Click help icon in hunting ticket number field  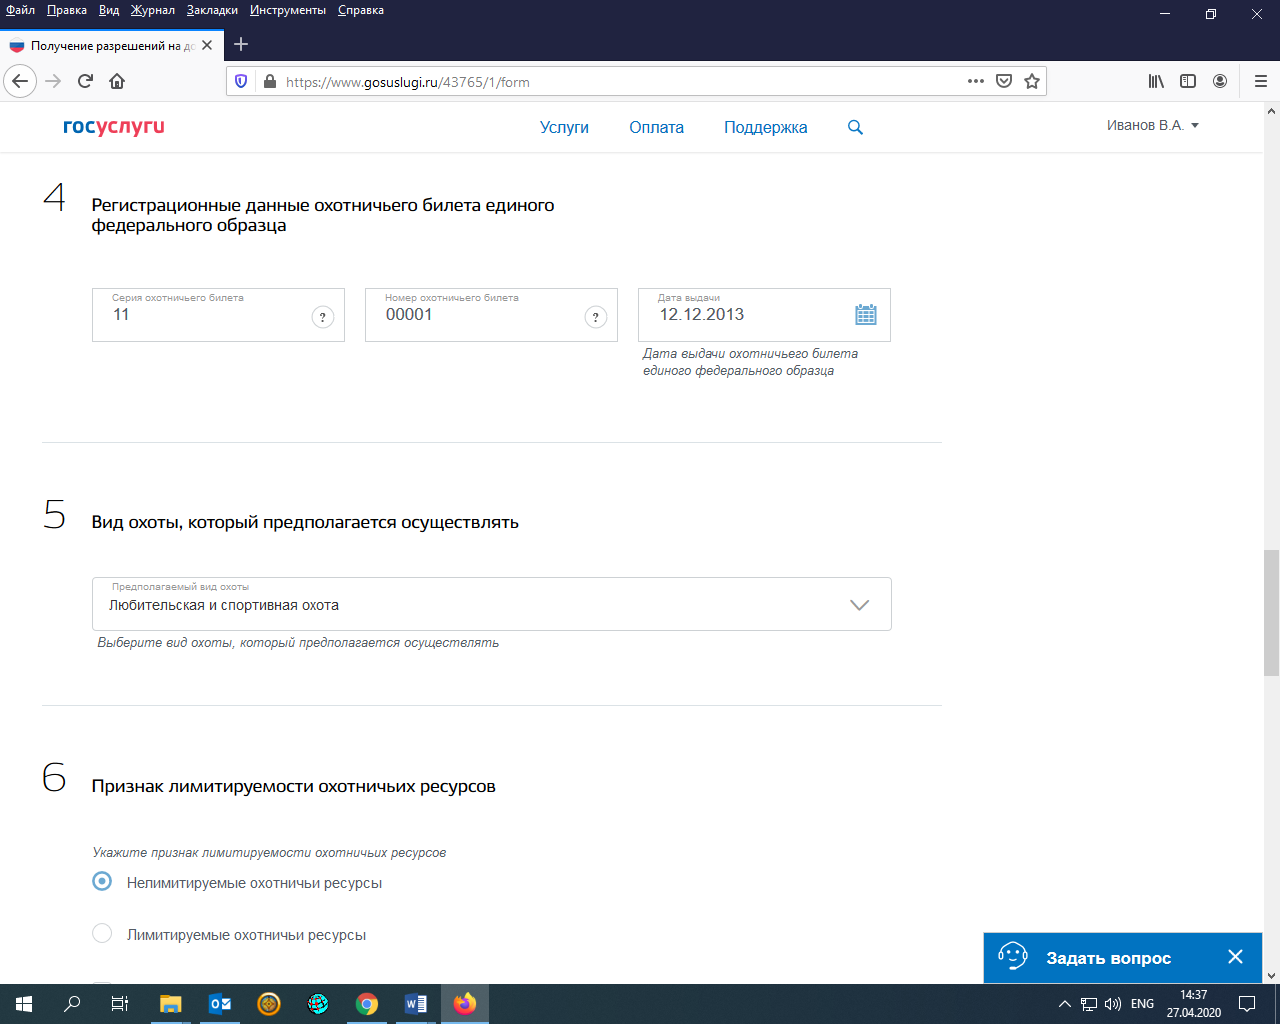595,318
